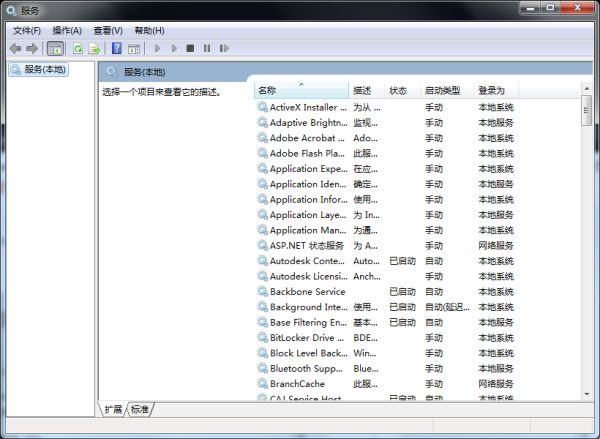Viewport: 600px width, 439px height.
Task: Click the Refresh toolbar icon
Action: 77,48
